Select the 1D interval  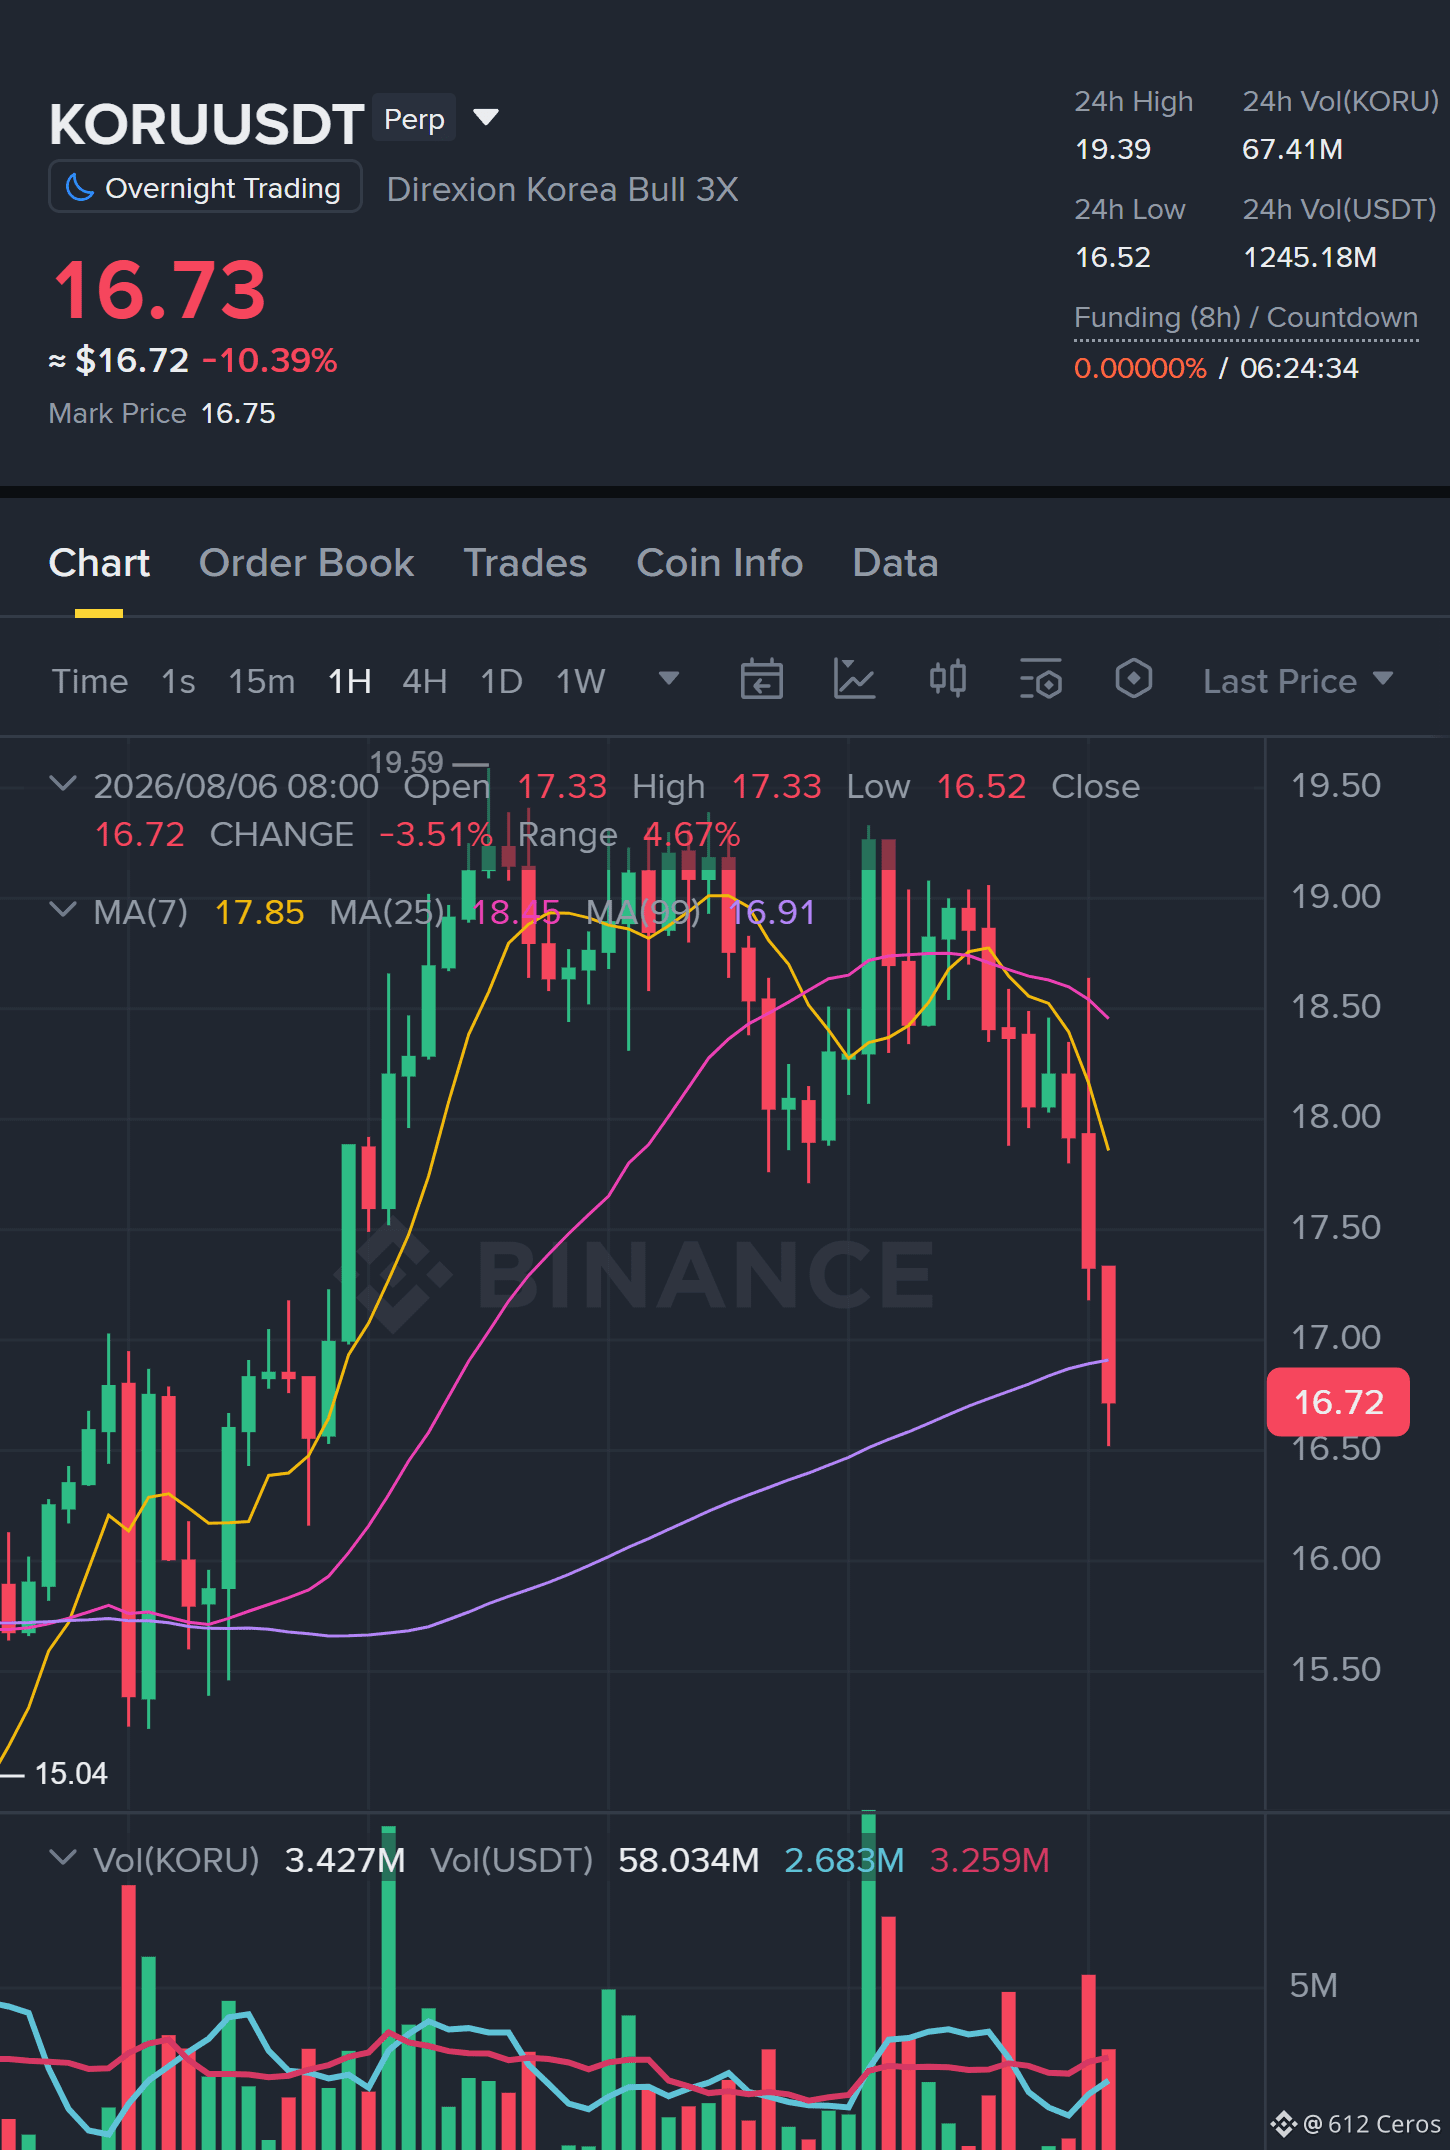[501, 681]
